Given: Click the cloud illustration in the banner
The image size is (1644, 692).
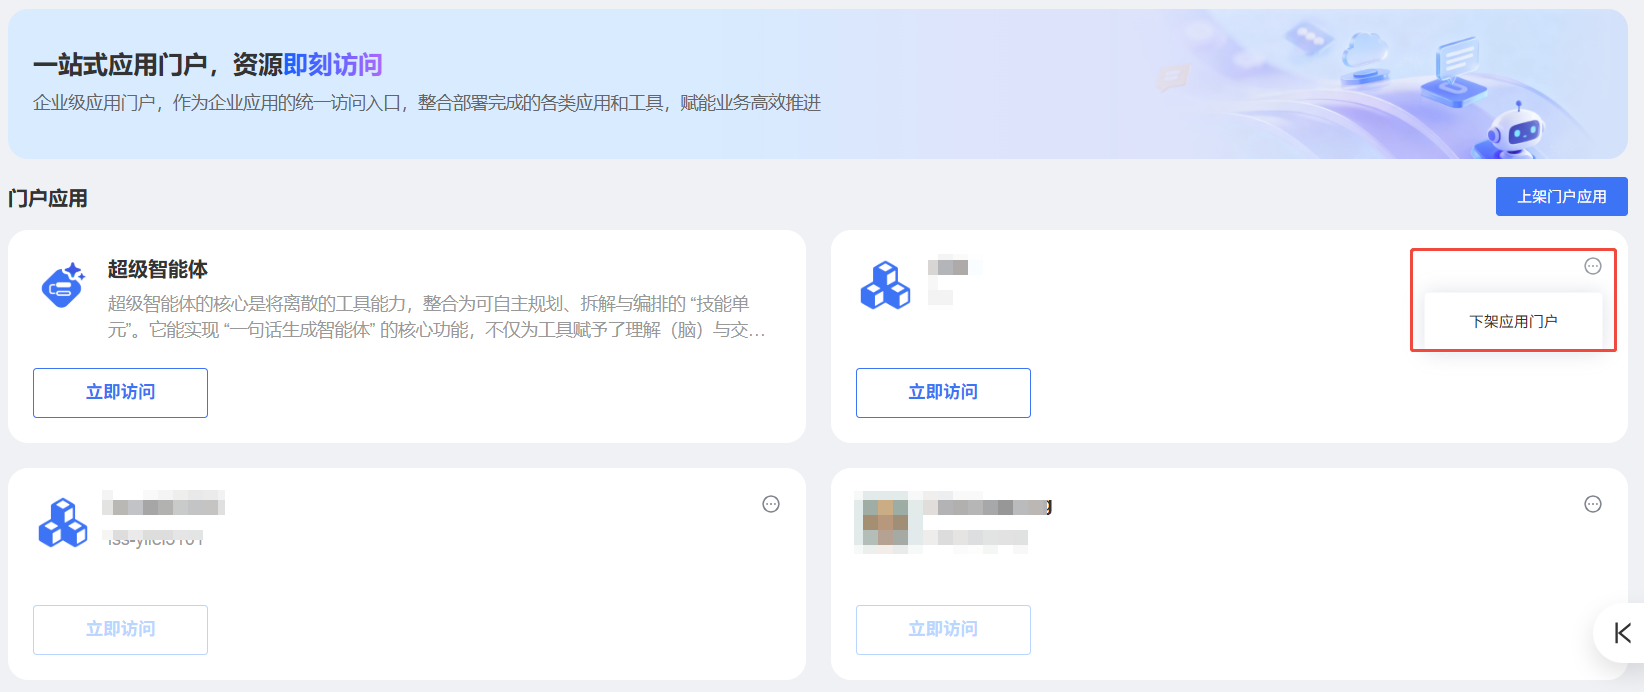Looking at the screenshot, I should click(1364, 58).
